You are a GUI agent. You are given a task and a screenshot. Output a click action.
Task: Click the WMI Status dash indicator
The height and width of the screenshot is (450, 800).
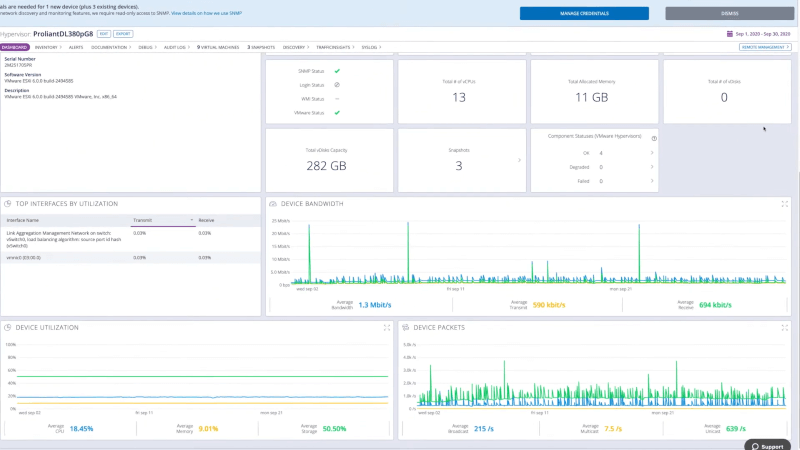click(x=337, y=99)
